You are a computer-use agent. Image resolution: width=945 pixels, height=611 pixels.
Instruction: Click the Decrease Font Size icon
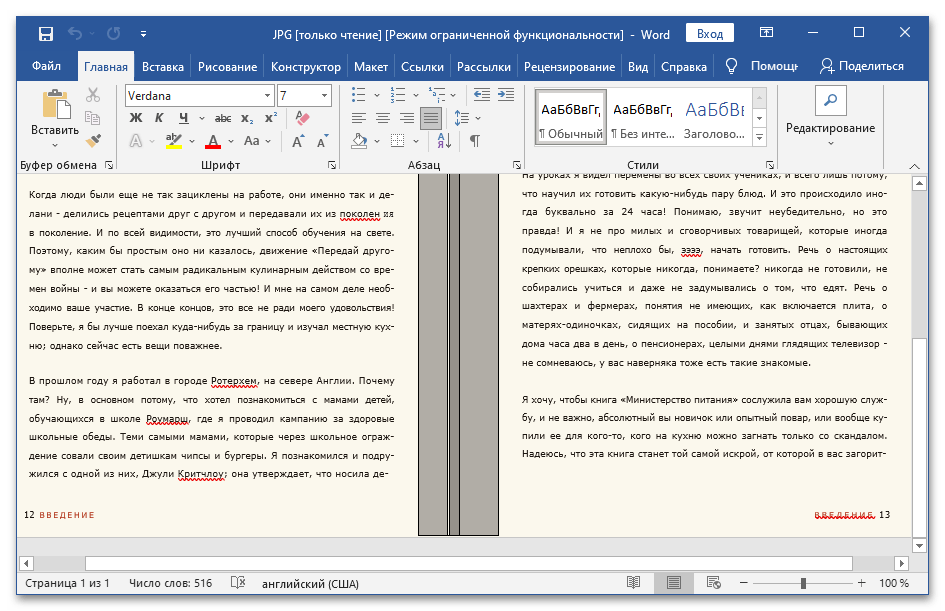(x=322, y=141)
